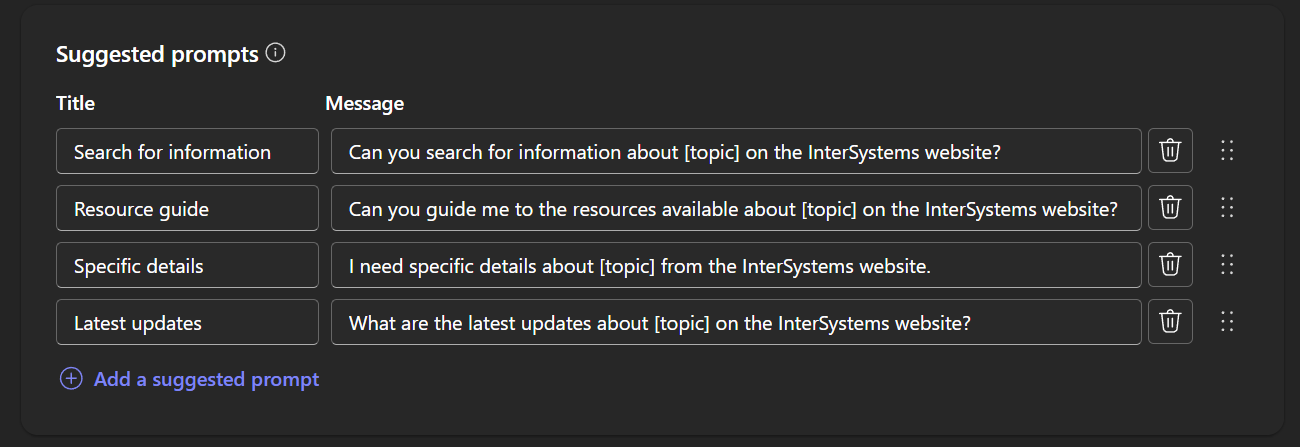Image resolution: width=1300 pixels, height=447 pixels.
Task: Click drag handle for Specific details row
Action: click(x=1228, y=265)
